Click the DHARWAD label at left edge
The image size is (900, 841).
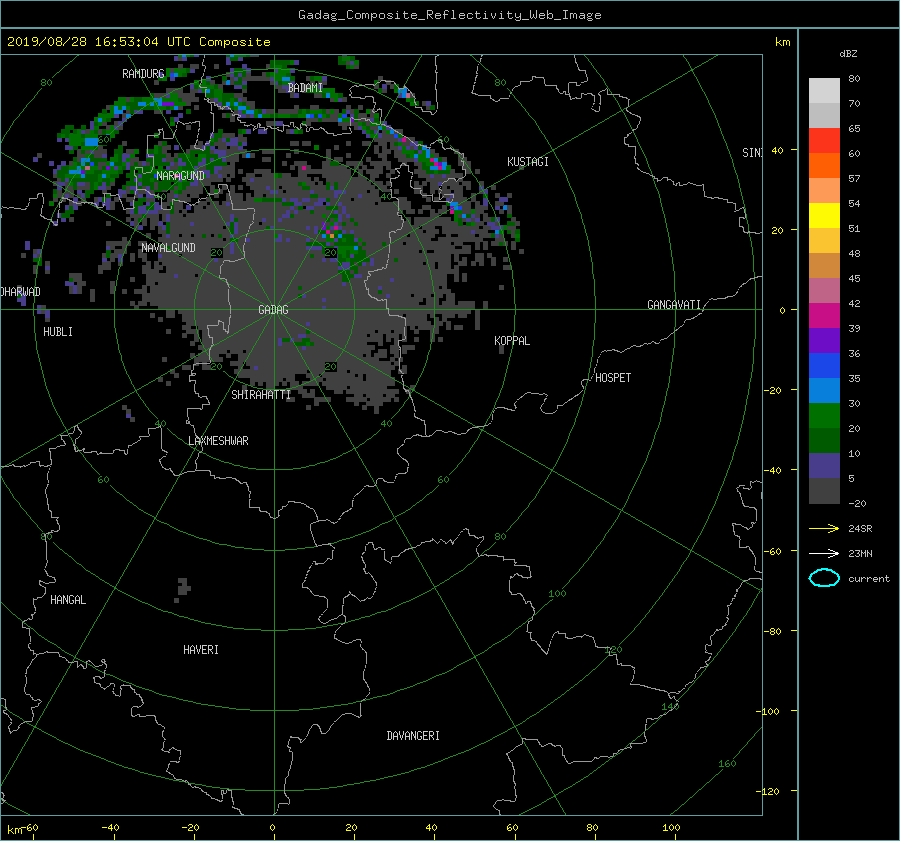(21, 292)
